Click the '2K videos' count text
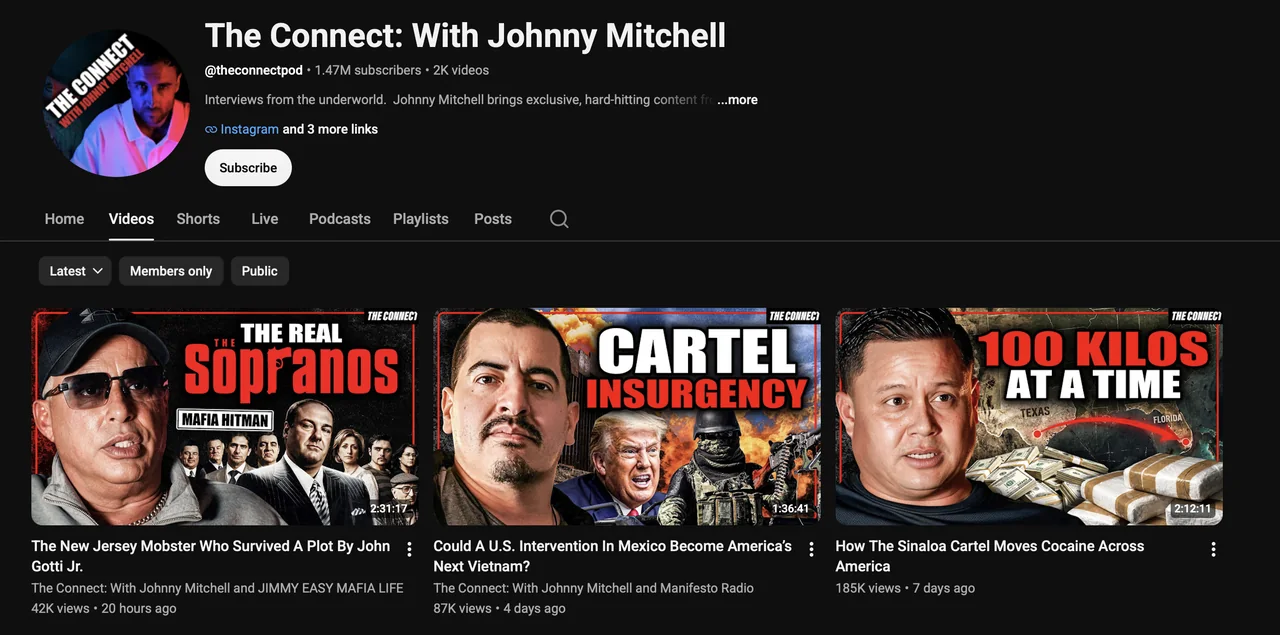1280x635 pixels. pos(461,70)
